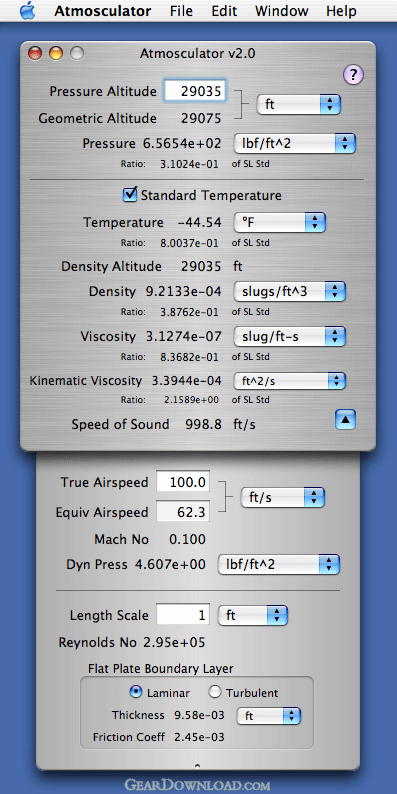Screen dimensions: 397x794
Task: Open the Help menu
Action: coord(341,11)
